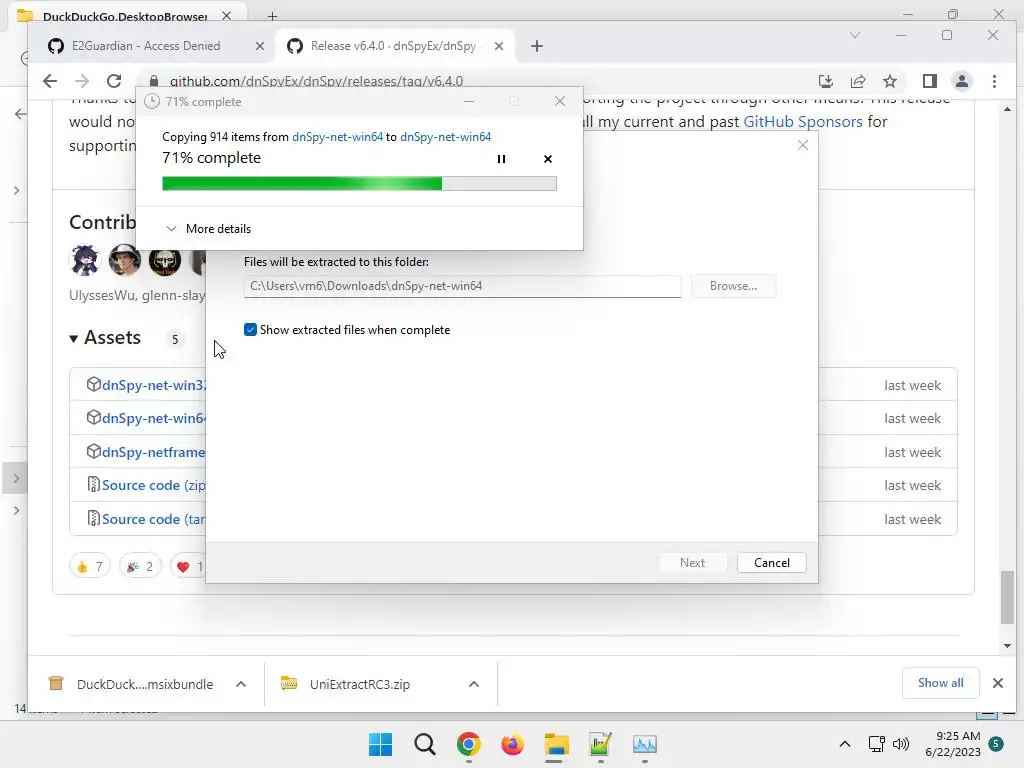Open Chrome three-dot menu

click(x=994, y=81)
